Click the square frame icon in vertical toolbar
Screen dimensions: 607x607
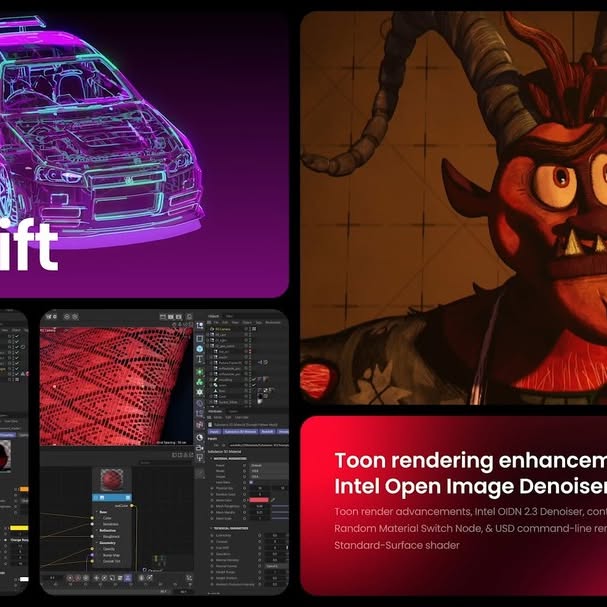[200, 338]
